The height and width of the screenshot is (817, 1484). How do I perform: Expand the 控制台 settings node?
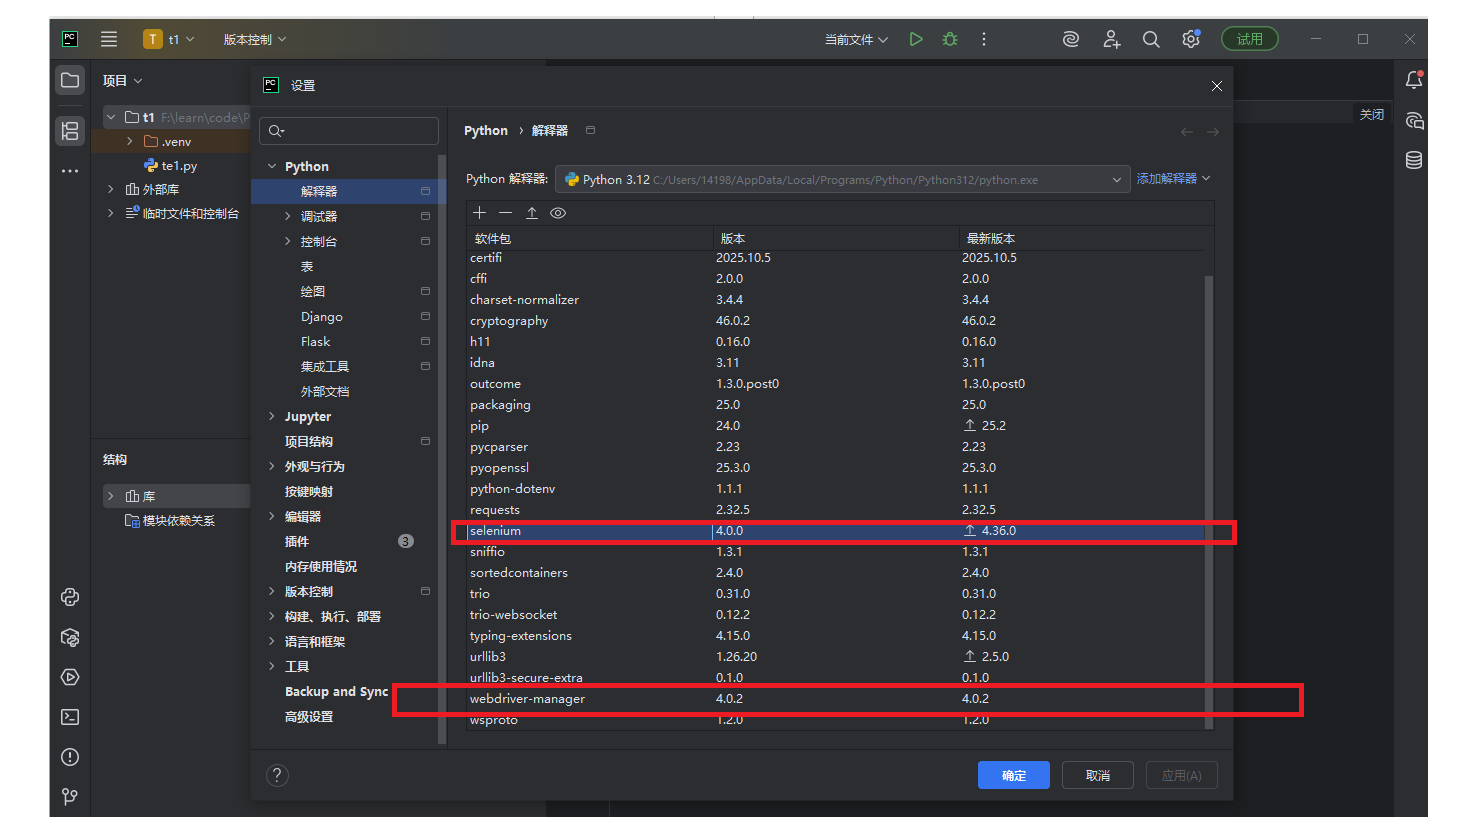(288, 241)
